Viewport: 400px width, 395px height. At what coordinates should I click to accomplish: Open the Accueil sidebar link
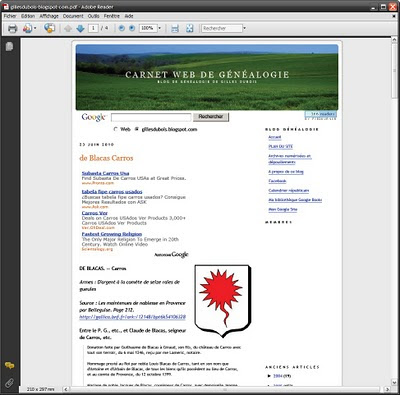(275, 137)
